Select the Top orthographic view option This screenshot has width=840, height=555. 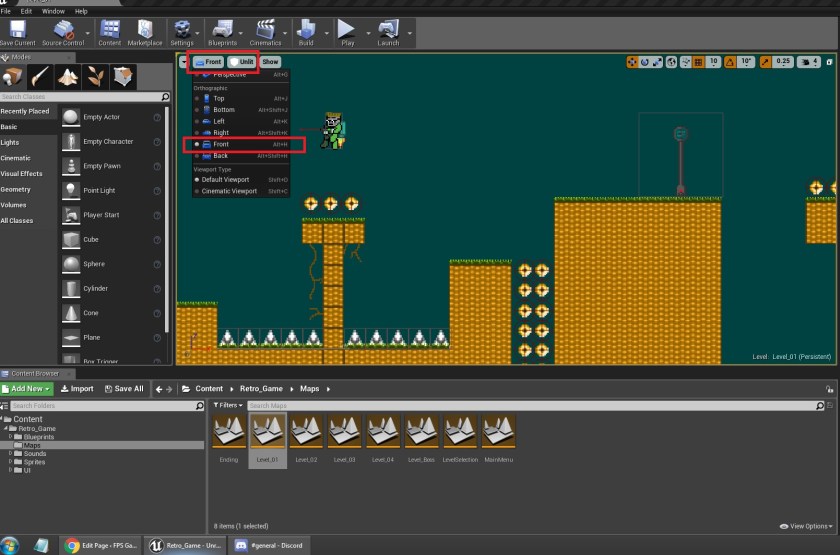pos(219,98)
